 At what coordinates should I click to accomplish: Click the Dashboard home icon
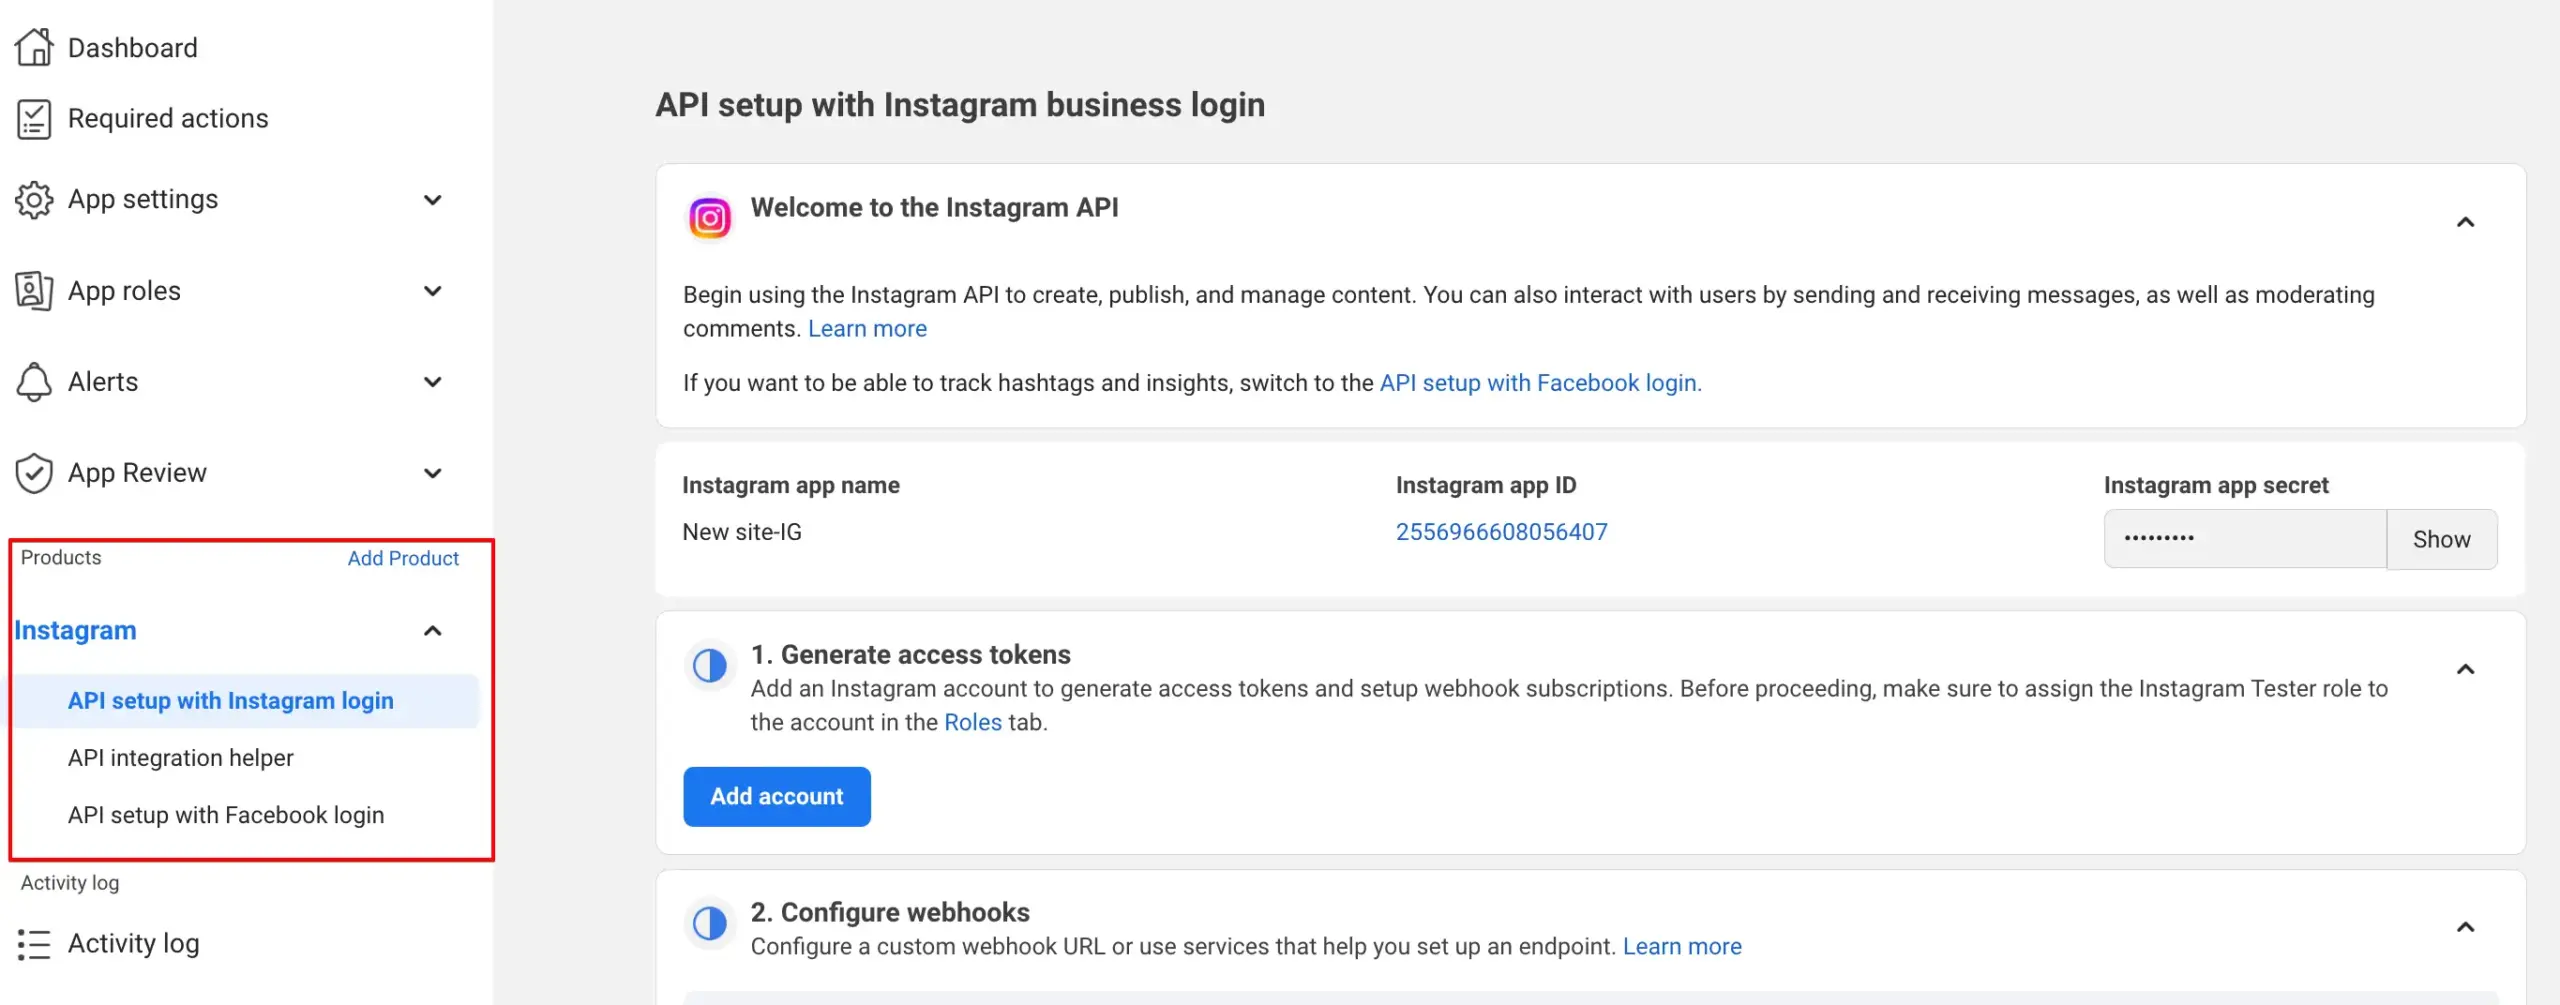click(x=34, y=47)
